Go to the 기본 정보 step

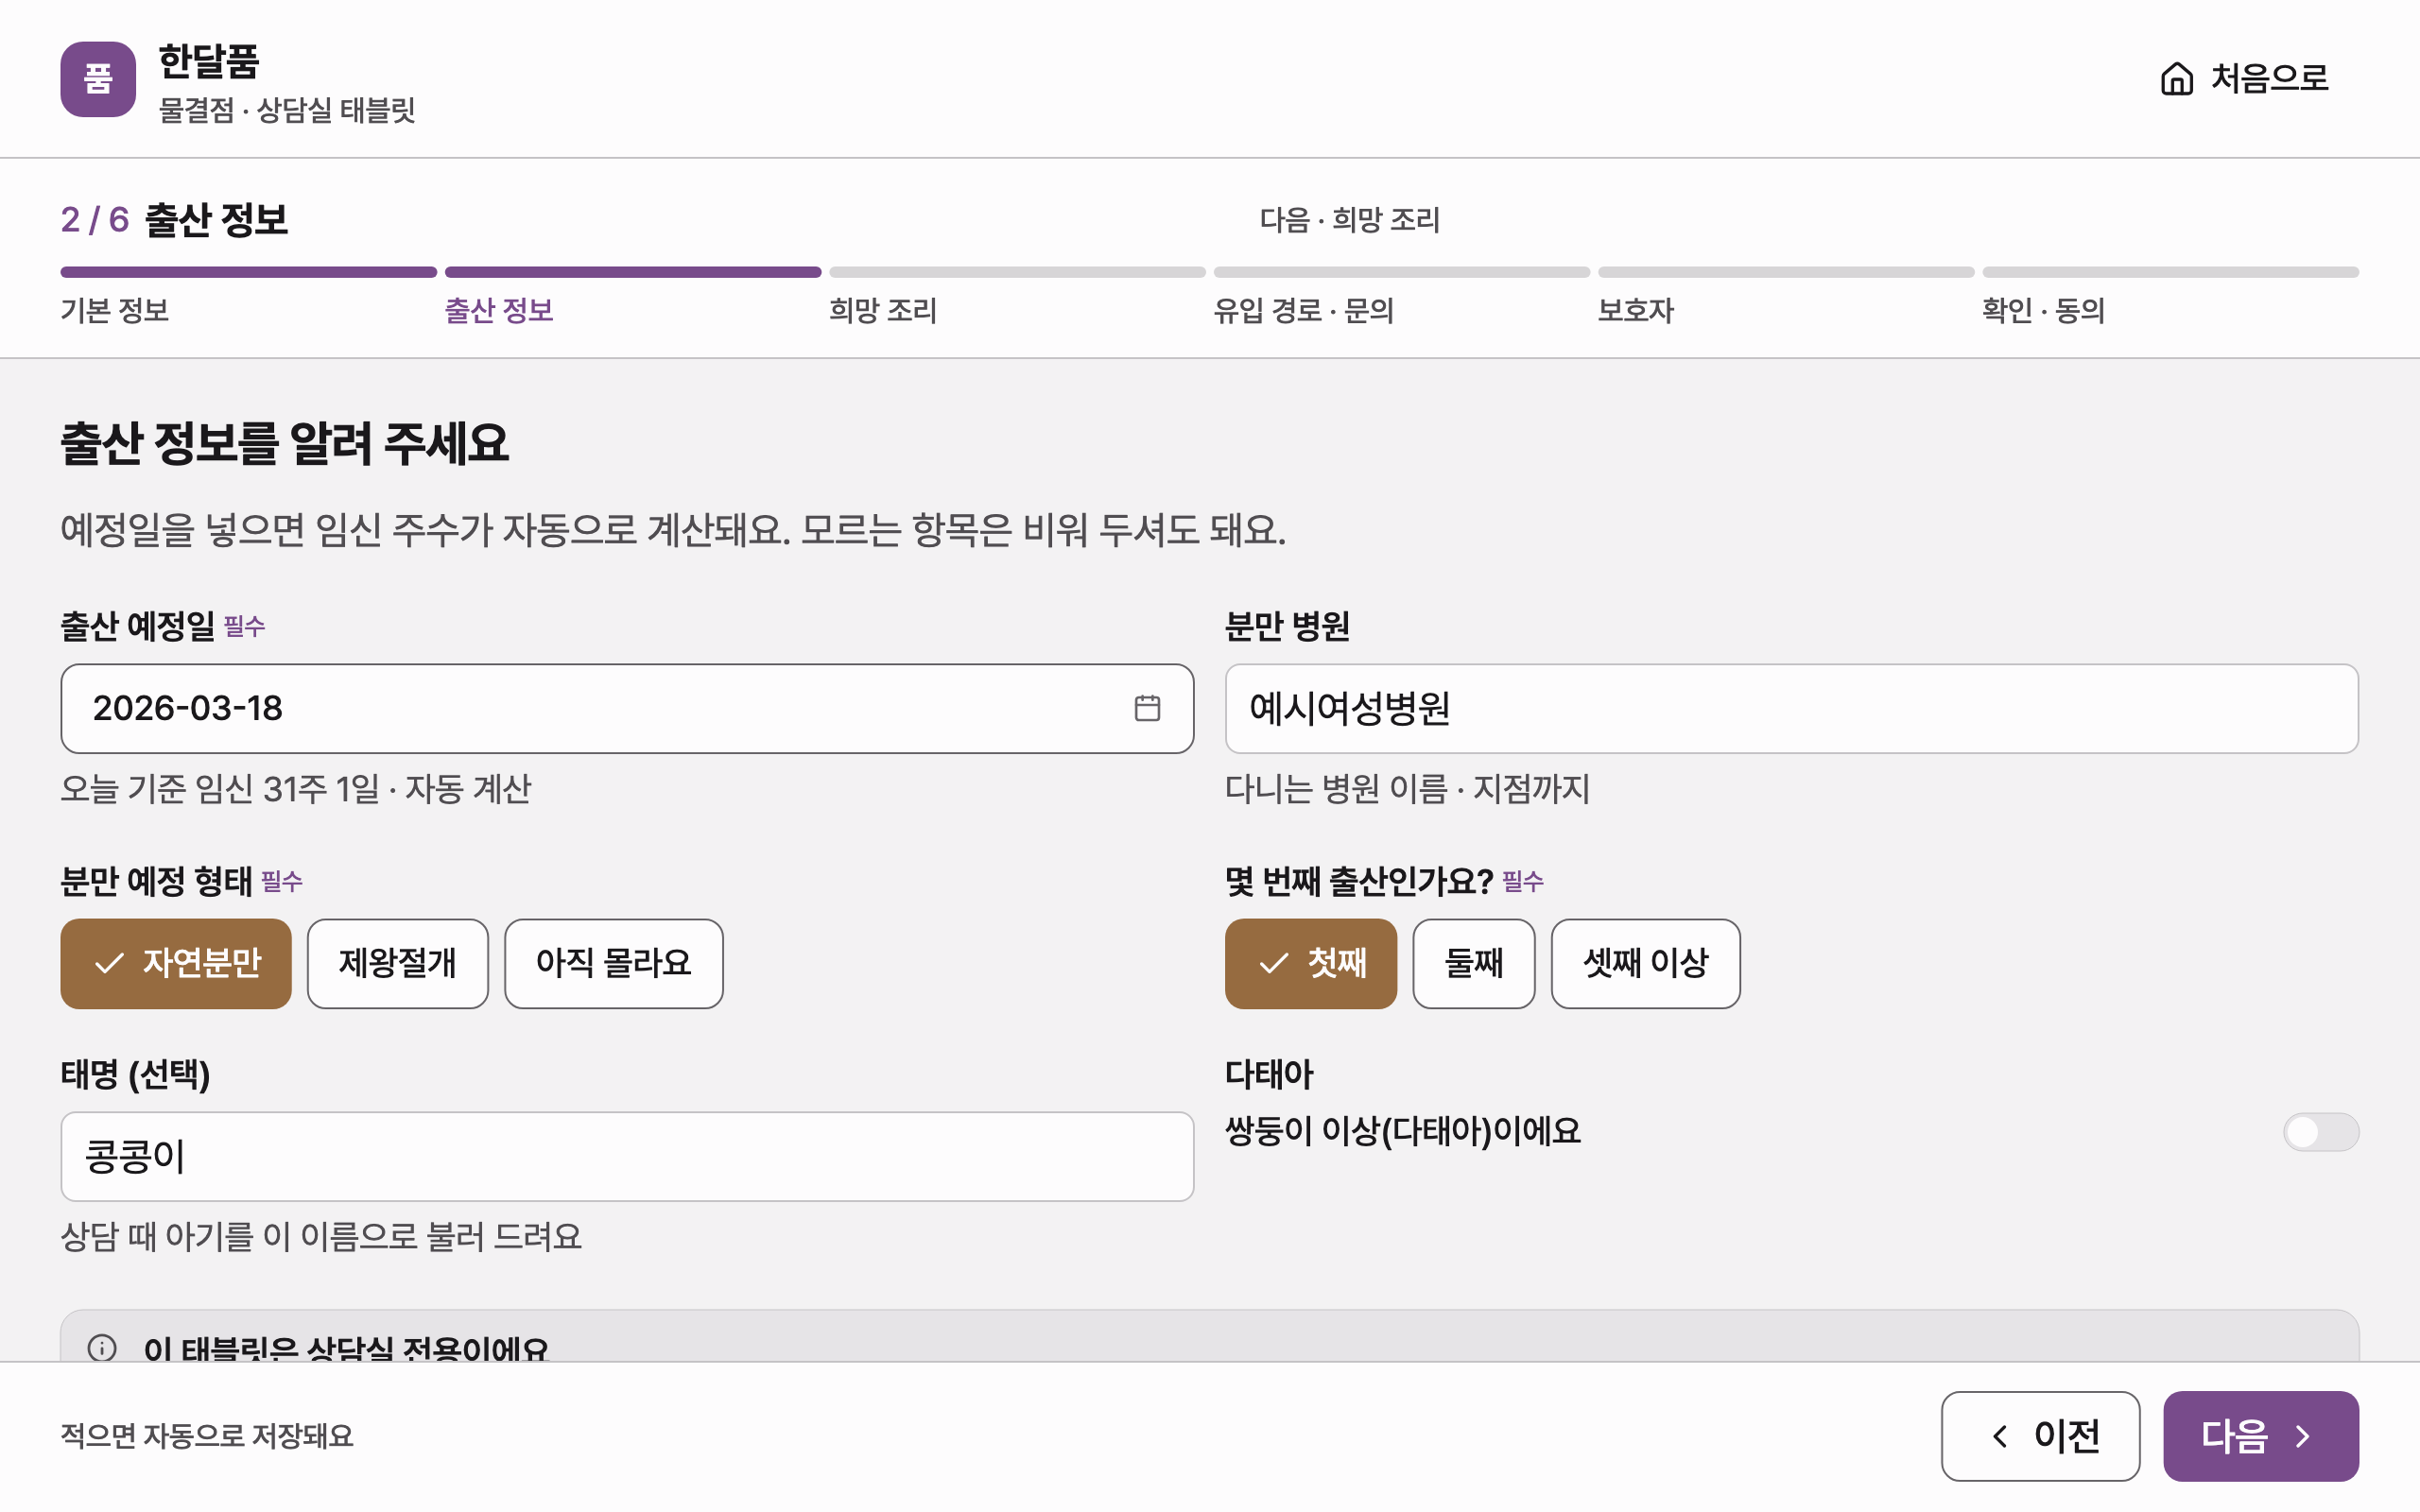click(115, 310)
